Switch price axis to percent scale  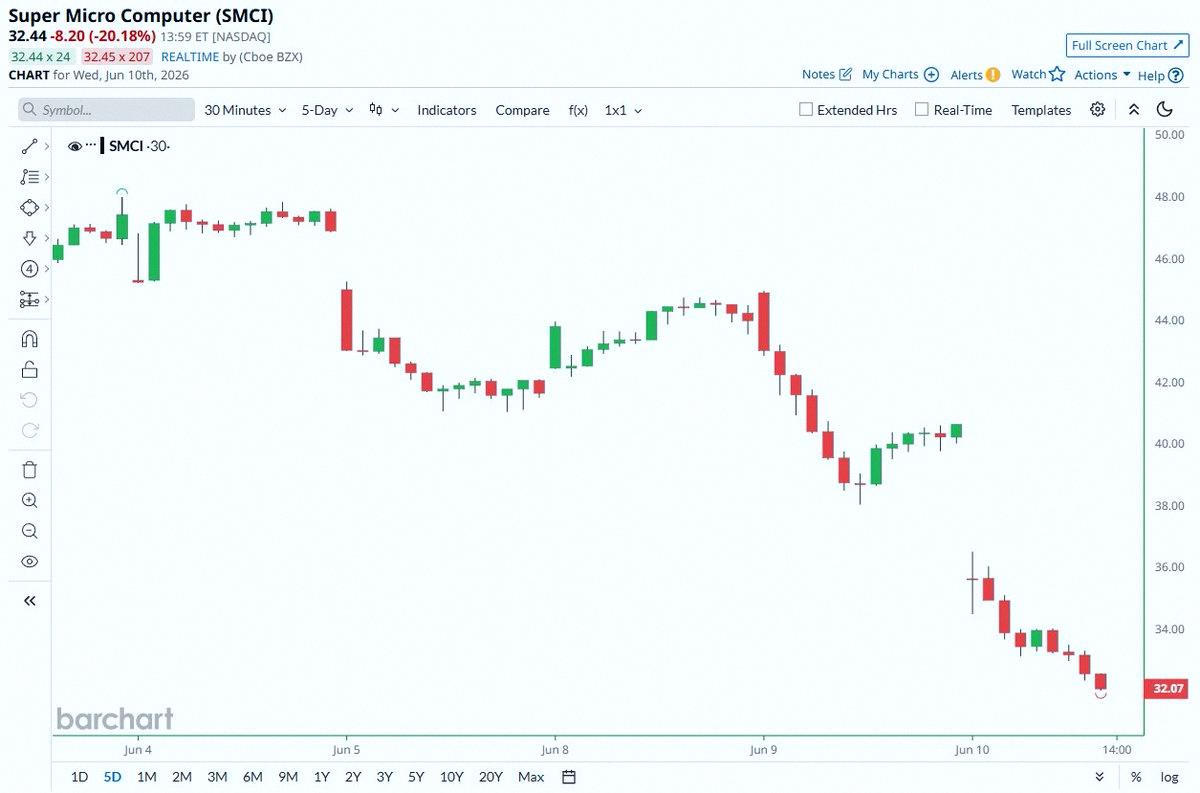tap(1136, 777)
